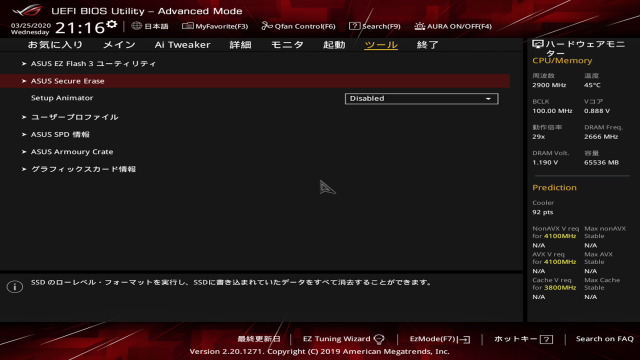
Task: Open Search(F9) question mark icon
Action: coord(354,26)
